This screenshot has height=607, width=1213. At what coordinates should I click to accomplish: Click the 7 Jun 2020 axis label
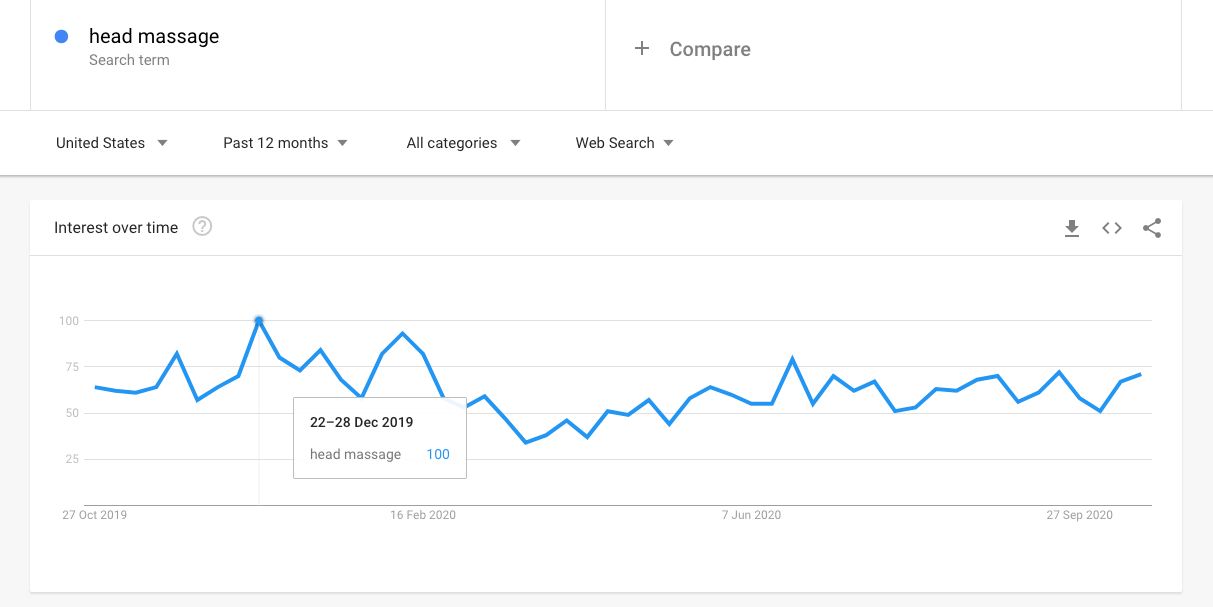pos(751,515)
